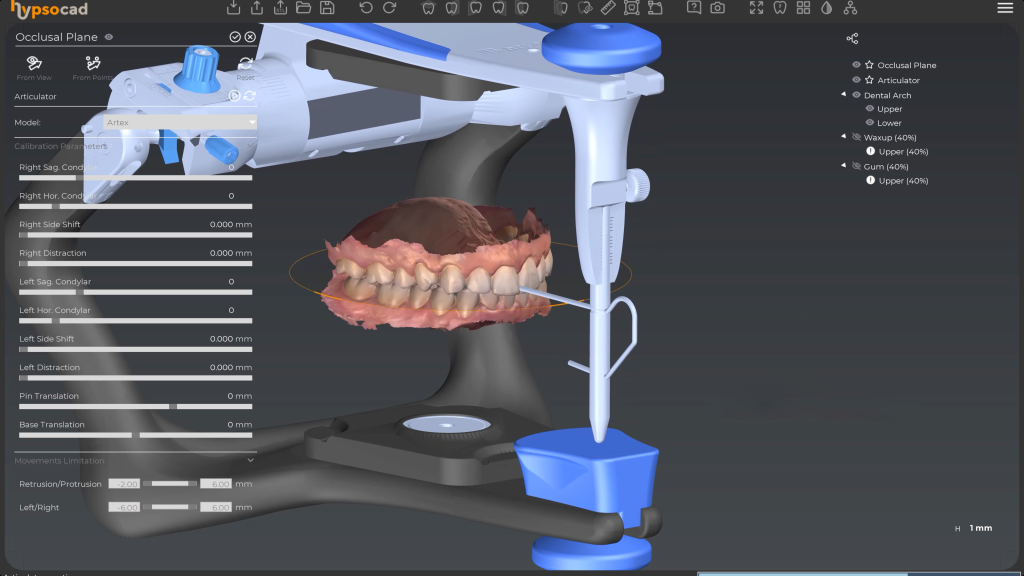Click the From Points icon
Viewport: 1024px width, 576px height.
click(x=92, y=64)
